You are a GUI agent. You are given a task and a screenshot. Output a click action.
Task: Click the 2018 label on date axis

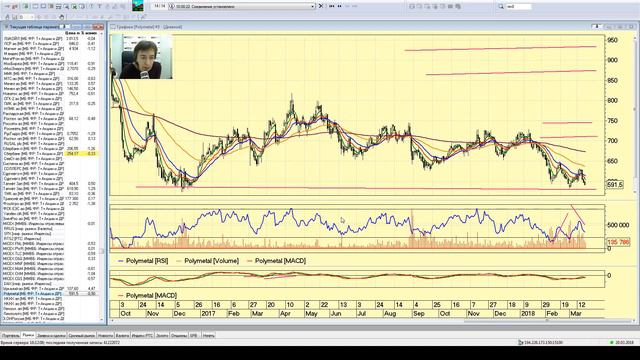pyautogui.click(x=528, y=314)
